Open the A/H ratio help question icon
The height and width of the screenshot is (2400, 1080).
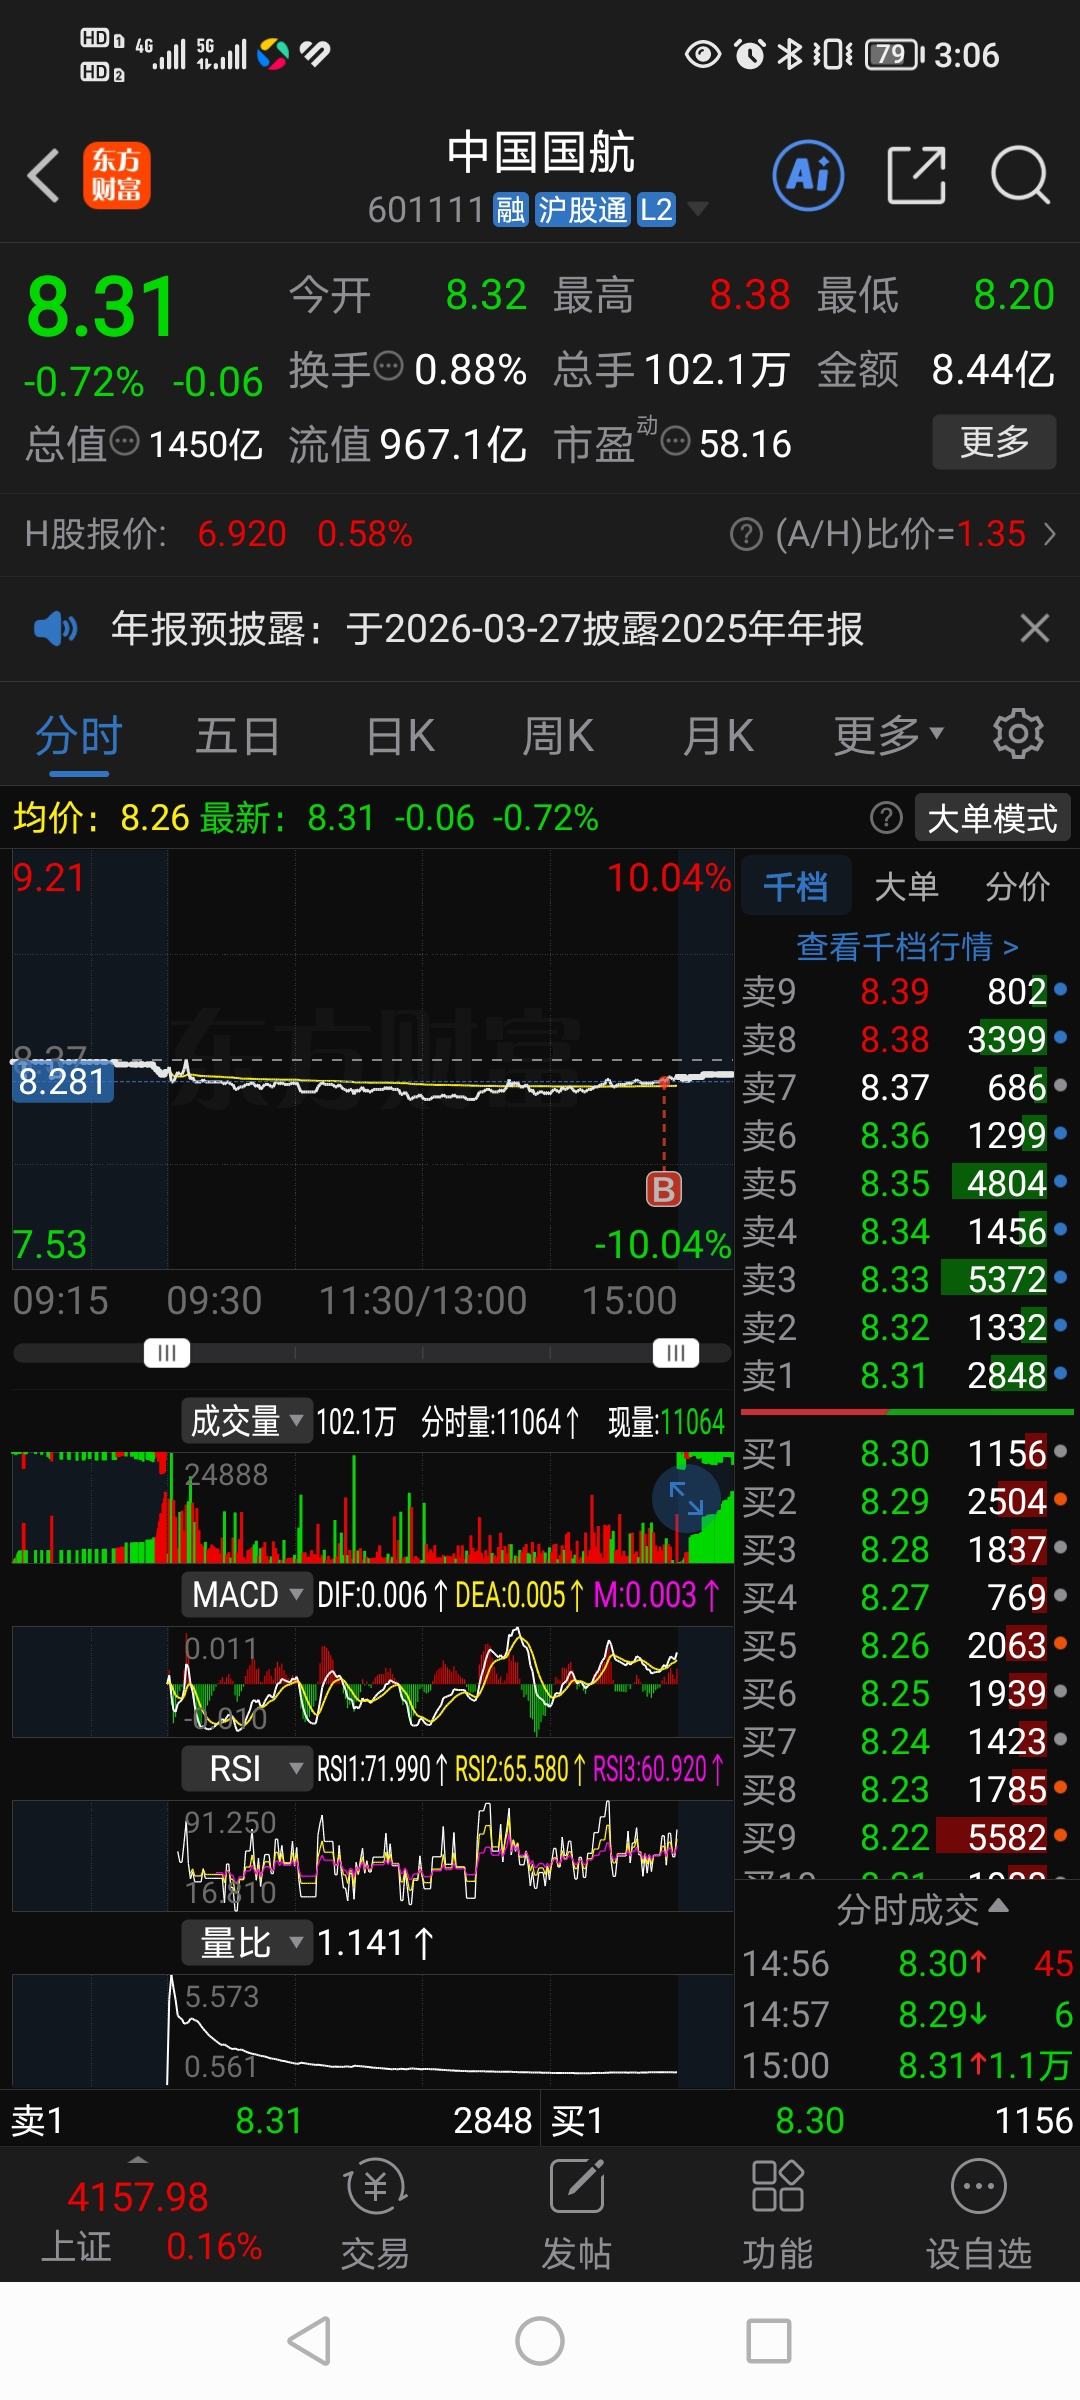pos(746,534)
